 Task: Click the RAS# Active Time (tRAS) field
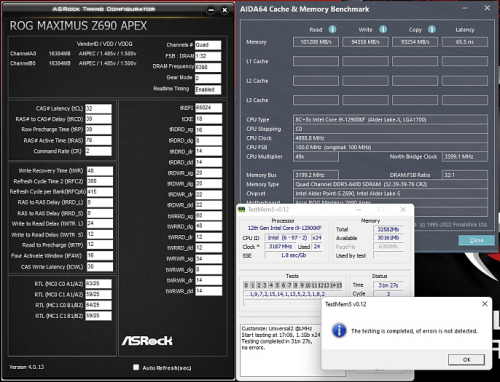pos(98,140)
